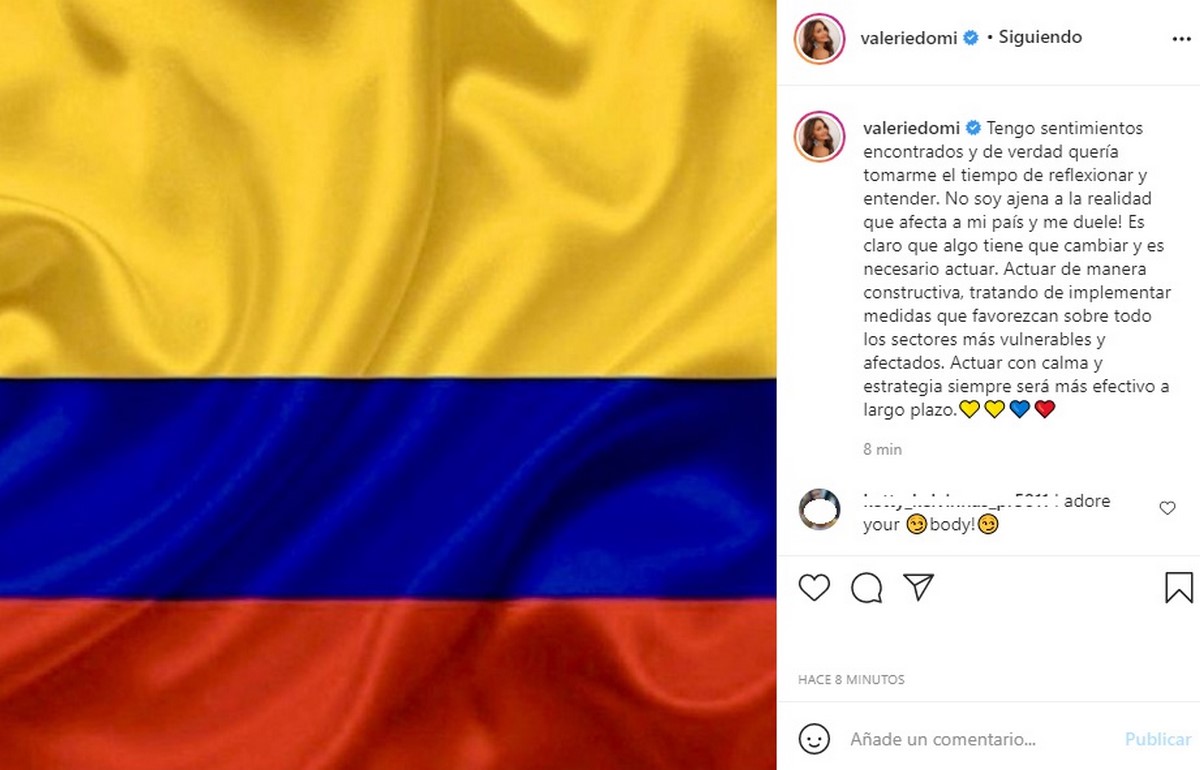This screenshot has width=1200, height=770.
Task: Click the Colombian flag post image
Action: pyautogui.click(x=388, y=385)
